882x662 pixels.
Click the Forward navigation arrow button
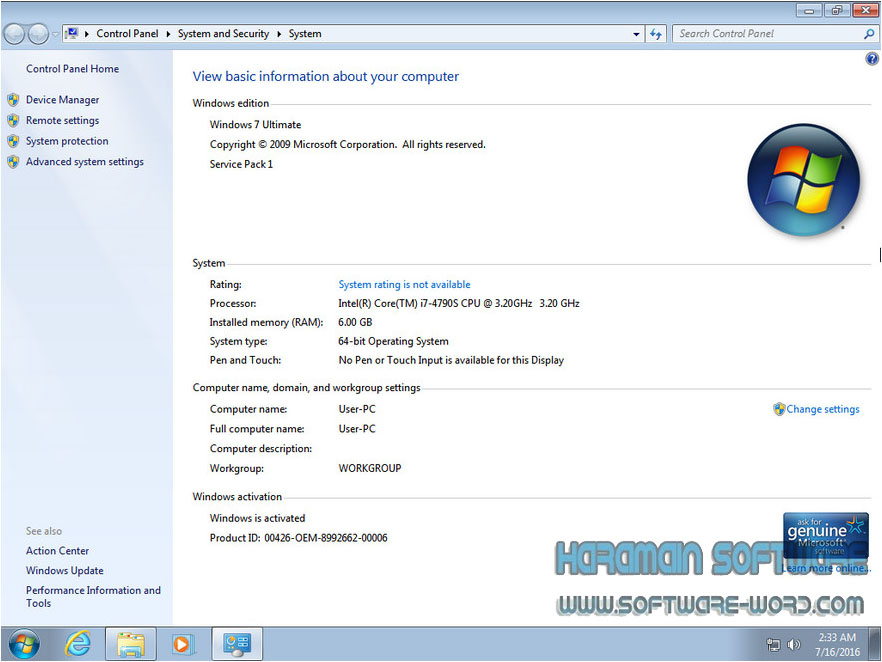pyautogui.click(x=38, y=34)
